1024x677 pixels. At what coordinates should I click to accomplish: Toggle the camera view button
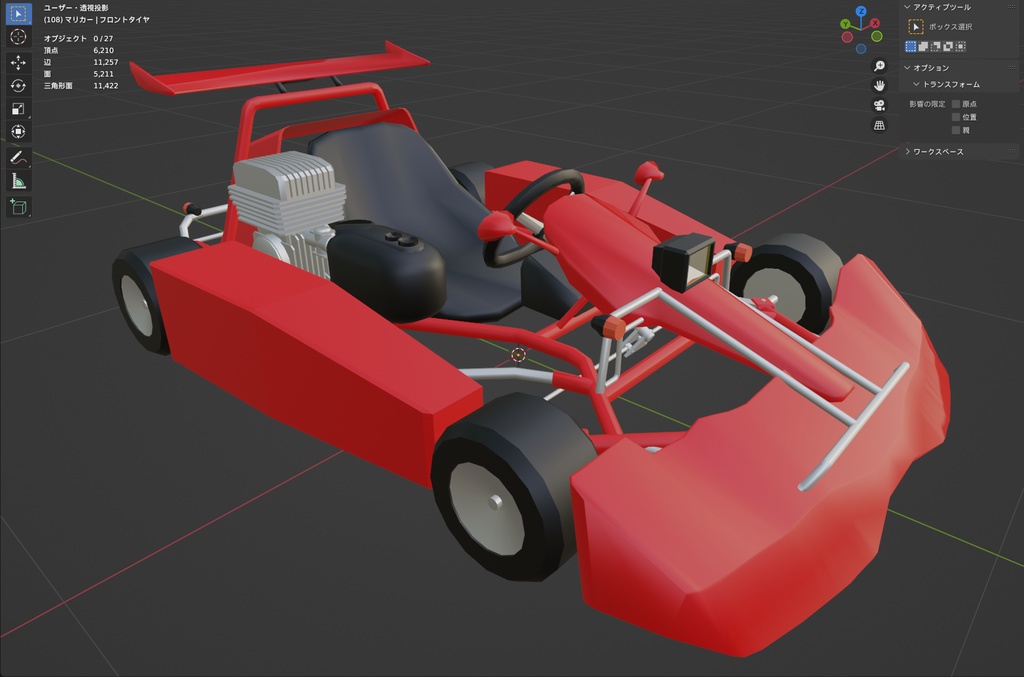click(879, 105)
